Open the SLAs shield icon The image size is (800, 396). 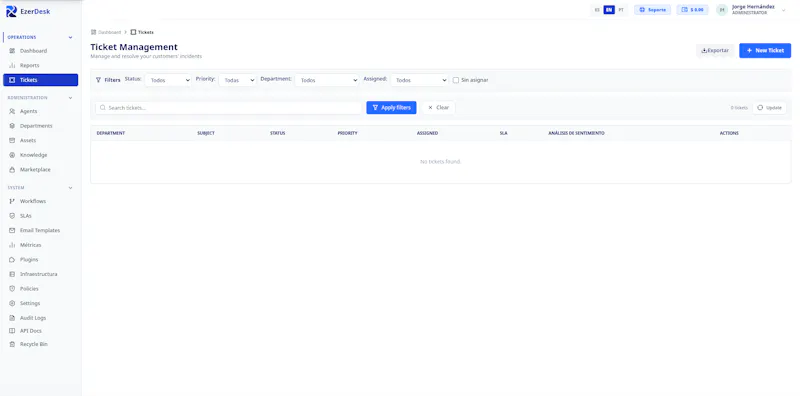[12, 216]
